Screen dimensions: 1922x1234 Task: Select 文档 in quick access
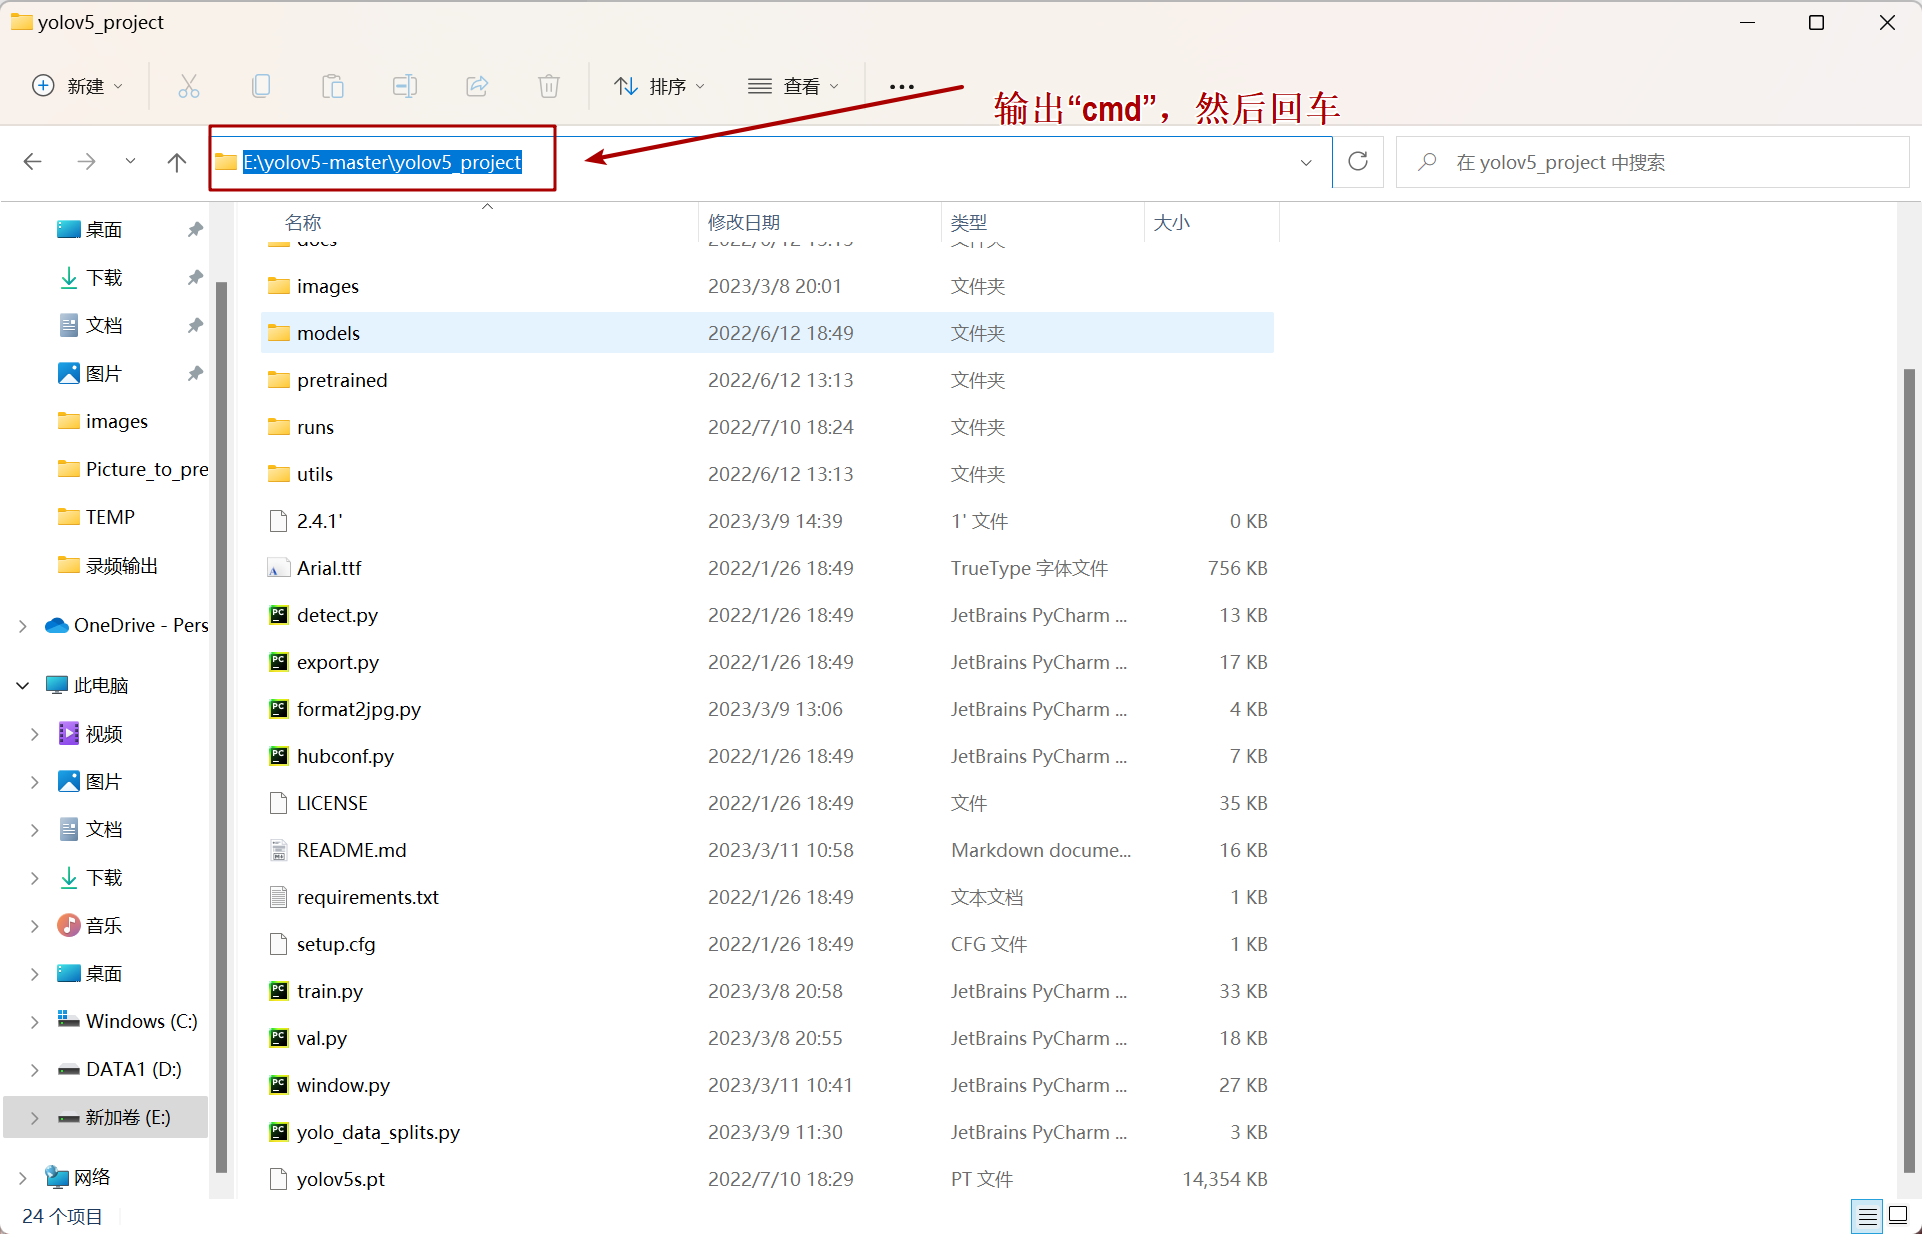[104, 326]
